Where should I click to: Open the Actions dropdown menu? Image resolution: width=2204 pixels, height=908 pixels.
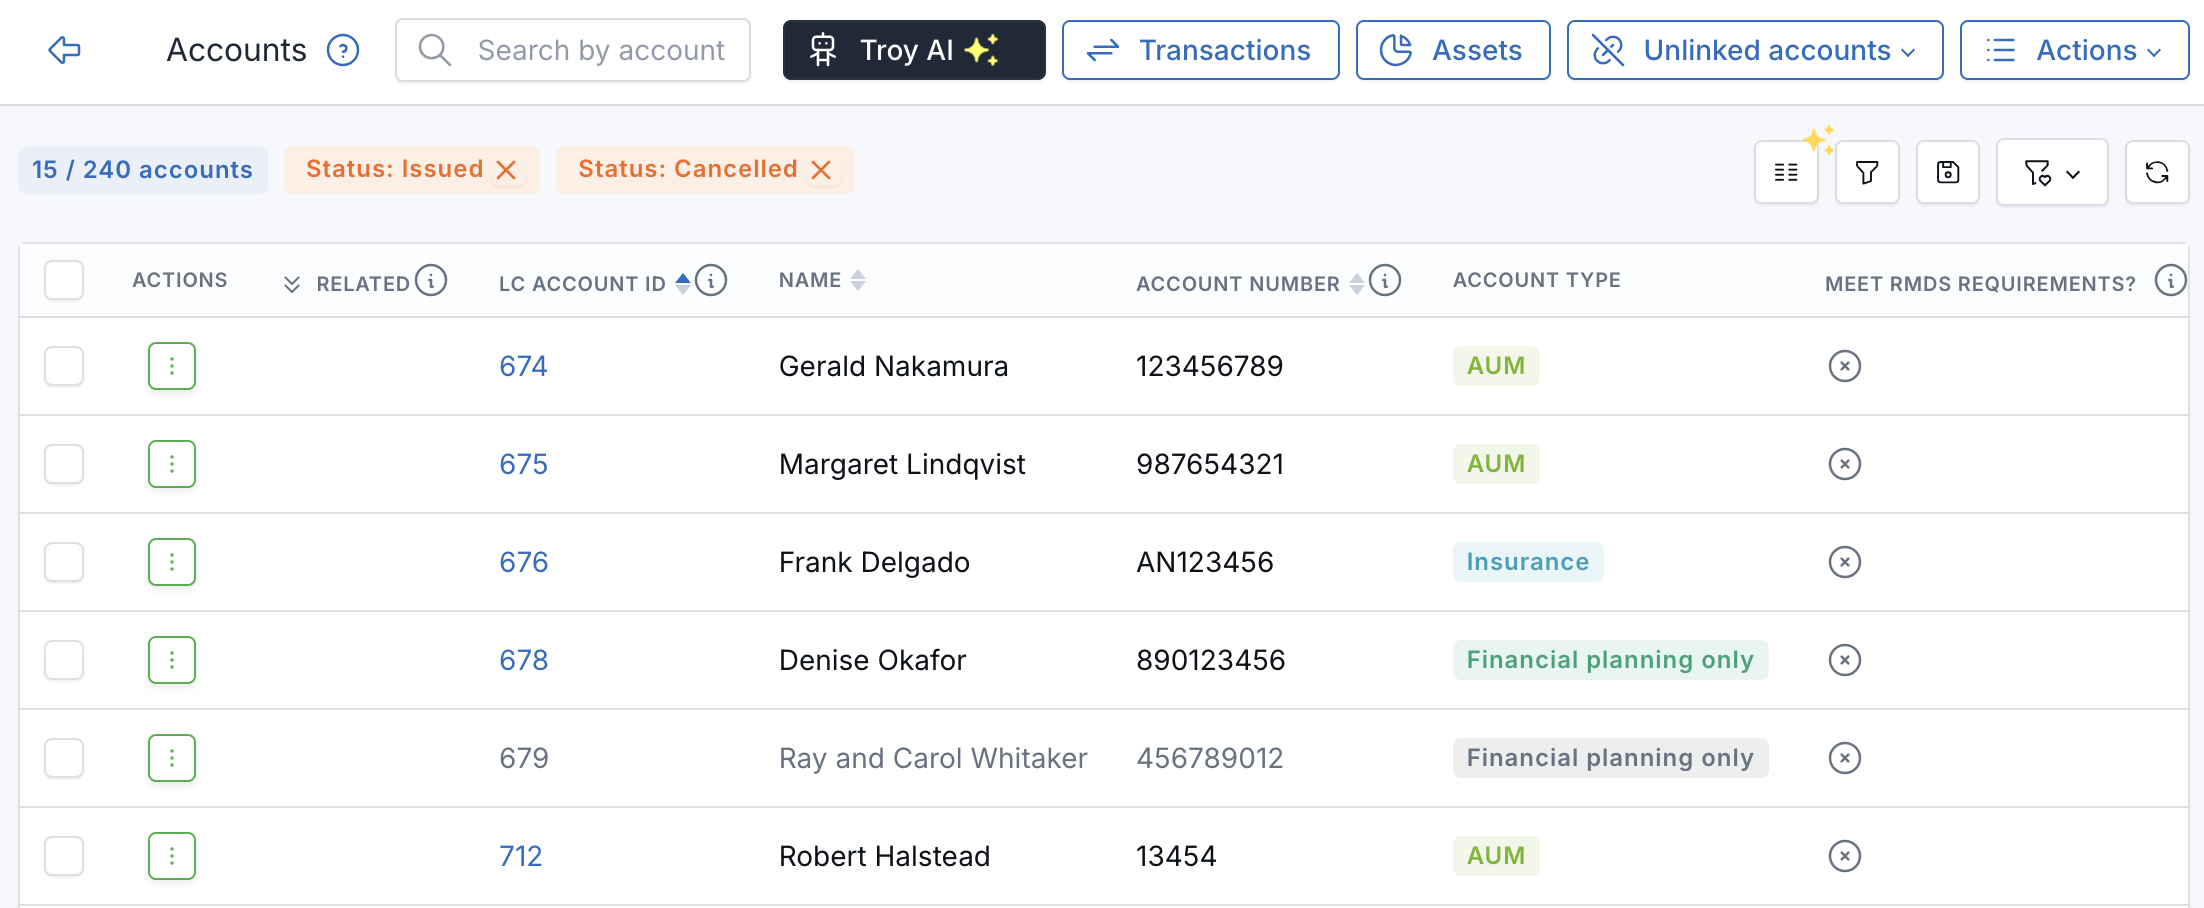2074,50
